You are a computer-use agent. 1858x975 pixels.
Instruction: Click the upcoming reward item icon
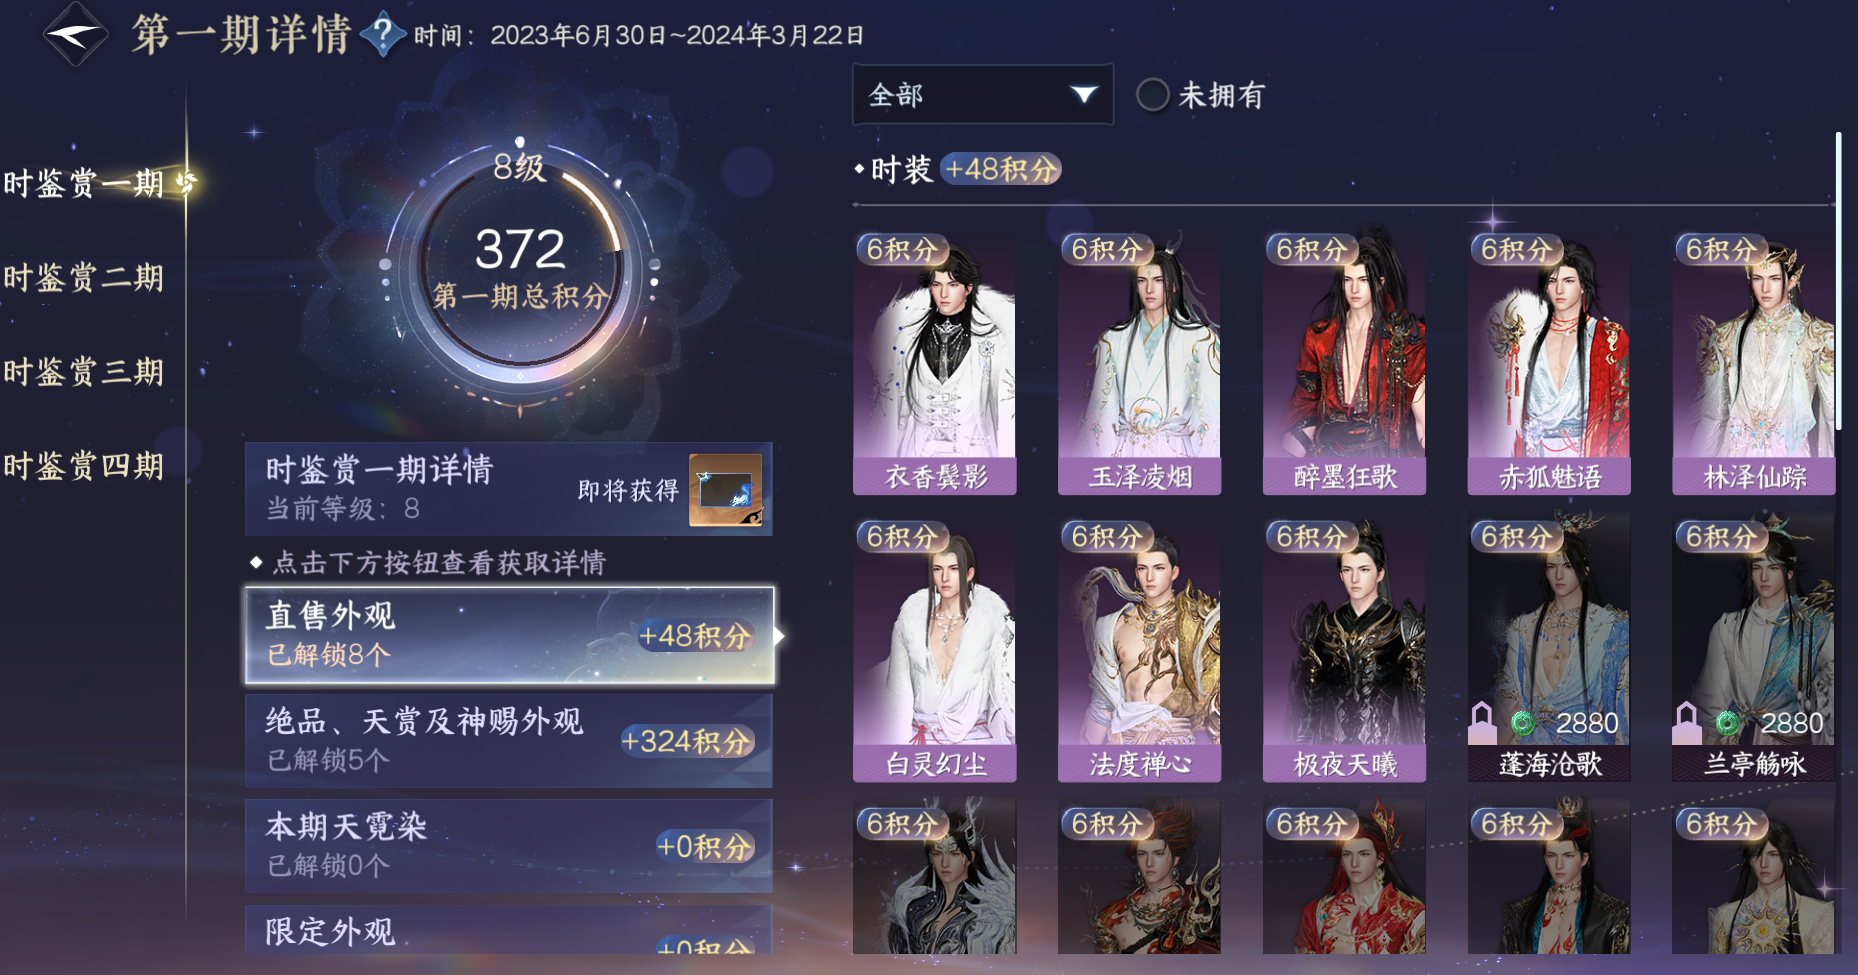pyautogui.click(x=726, y=490)
